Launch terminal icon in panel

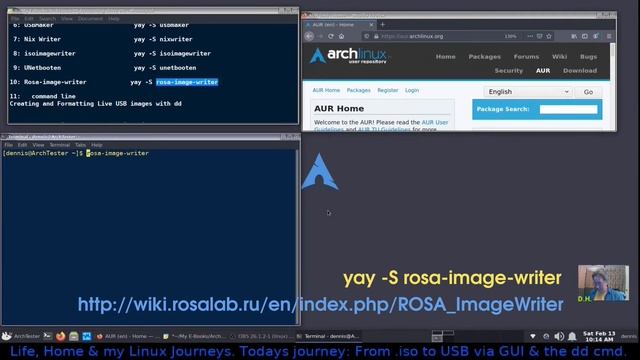click(x=48, y=336)
